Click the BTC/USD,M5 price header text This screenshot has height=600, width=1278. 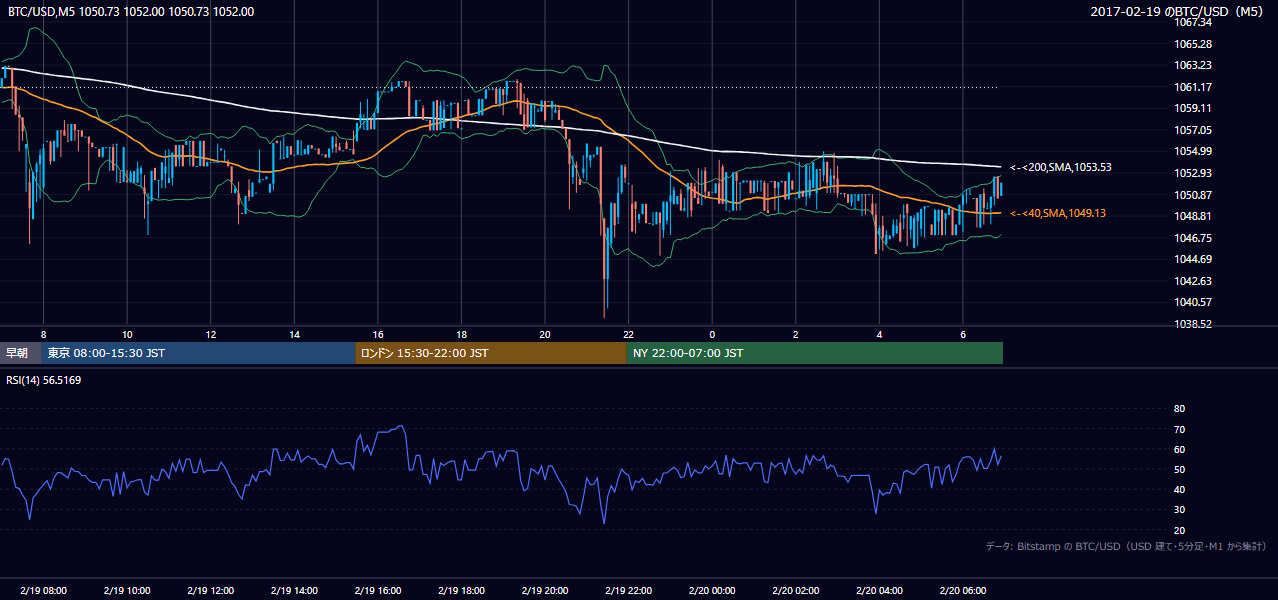pyautogui.click(x=131, y=11)
